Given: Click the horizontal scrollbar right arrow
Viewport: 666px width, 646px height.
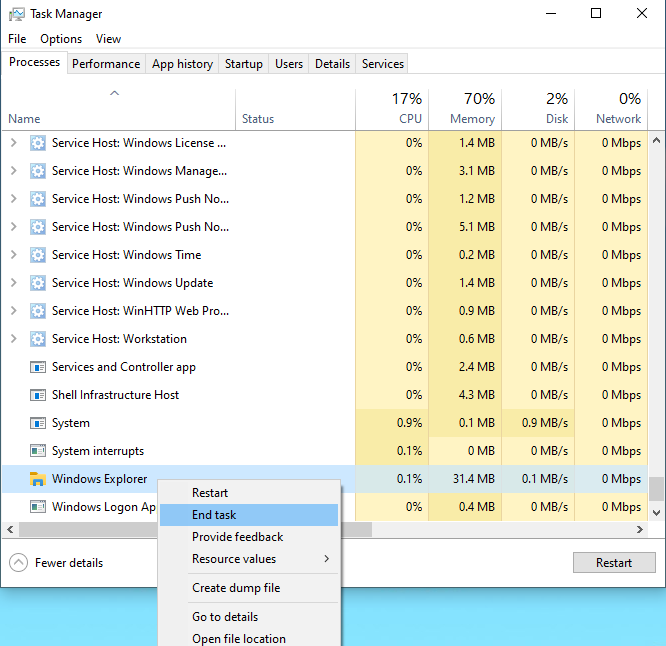Looking at the screenshot, I should 640,530.
